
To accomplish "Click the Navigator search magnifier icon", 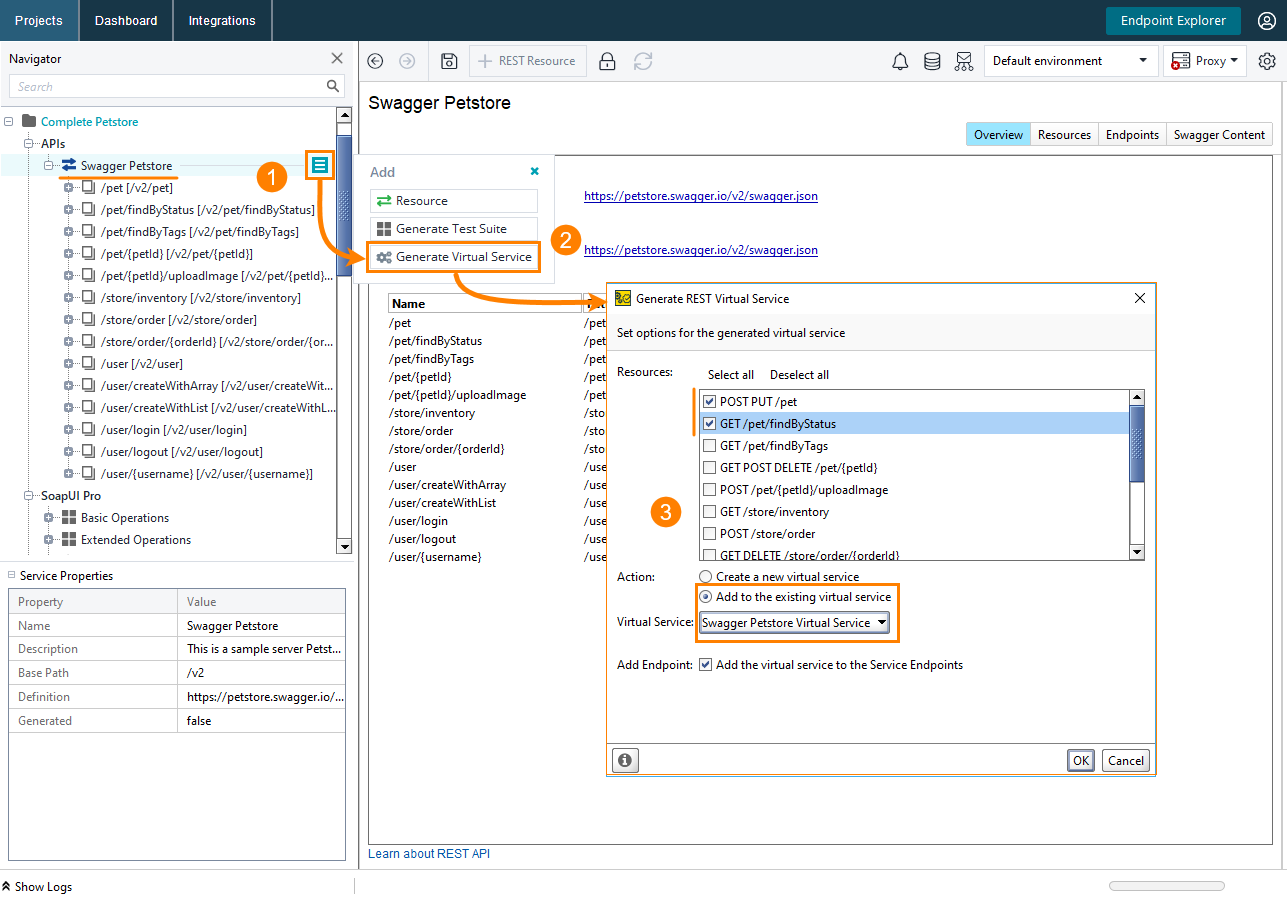I will [333, 86].
